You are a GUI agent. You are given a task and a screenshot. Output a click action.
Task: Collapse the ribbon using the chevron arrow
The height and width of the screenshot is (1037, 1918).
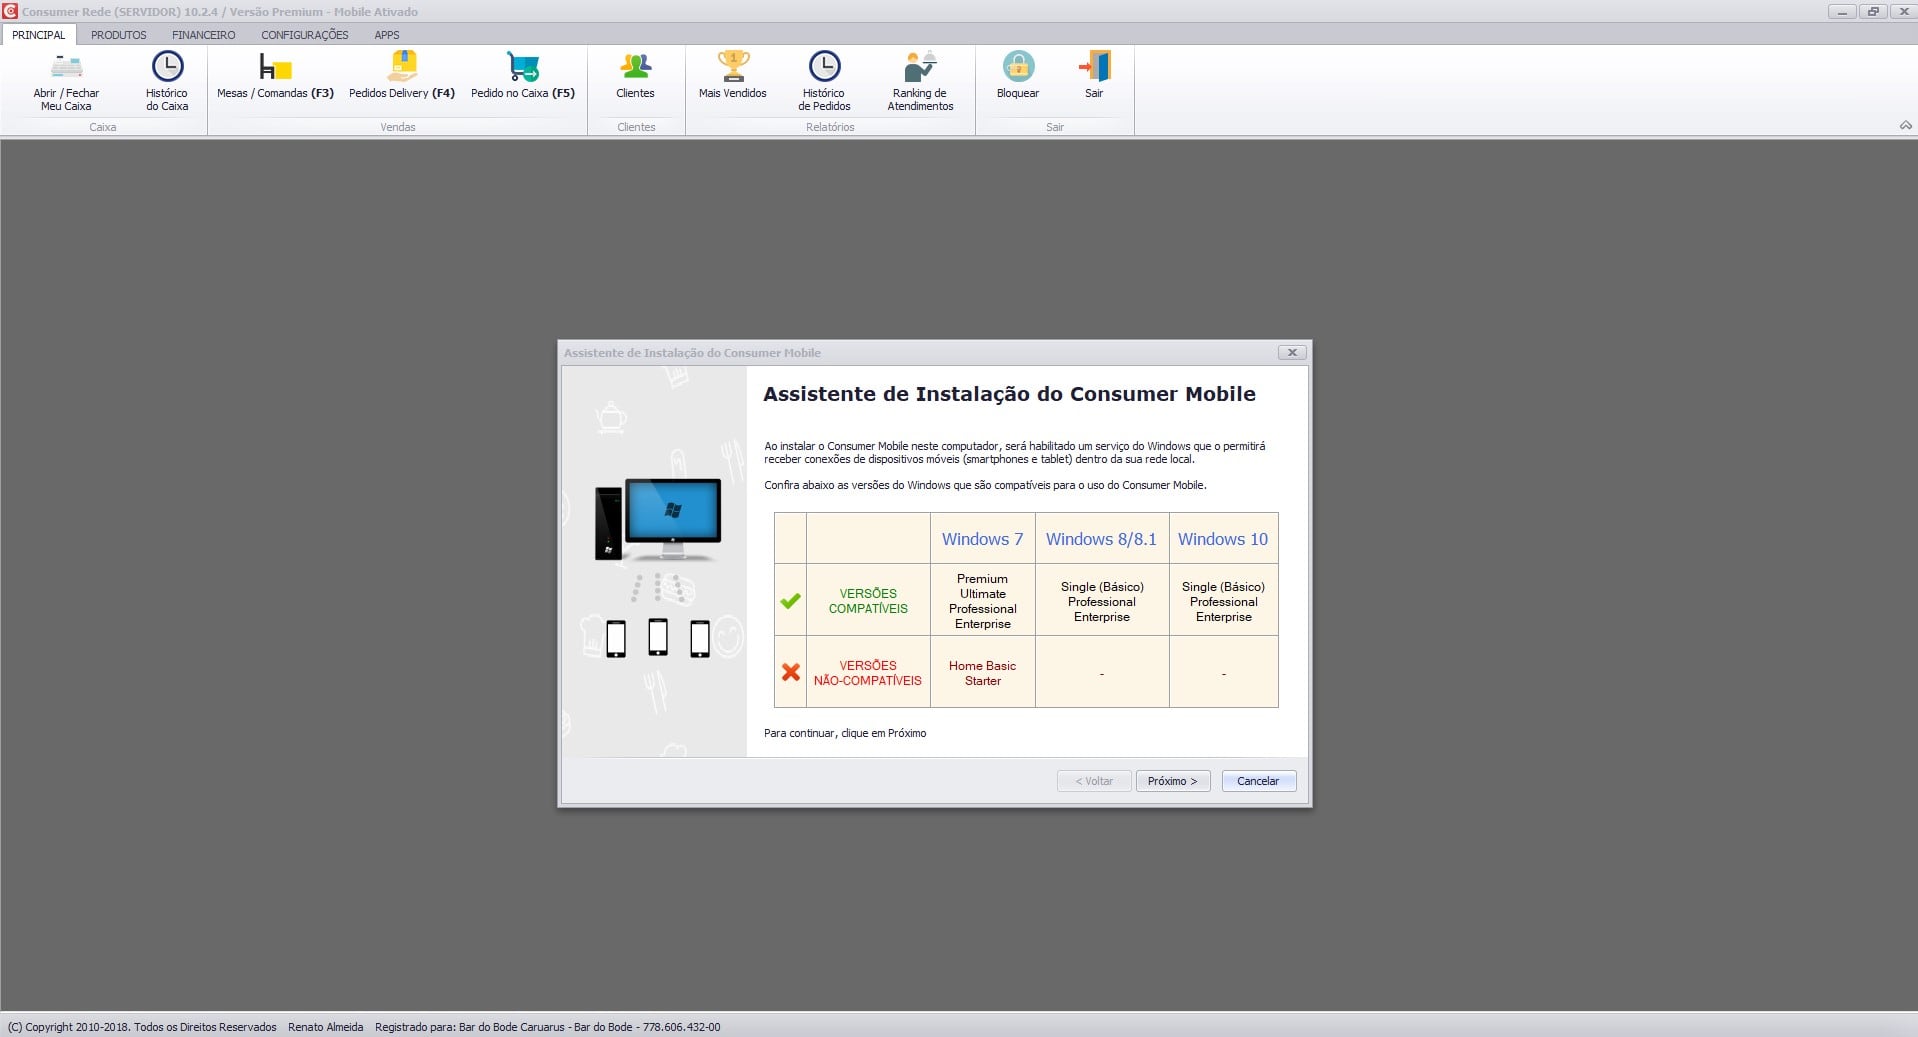click(x=1905, y=126)
